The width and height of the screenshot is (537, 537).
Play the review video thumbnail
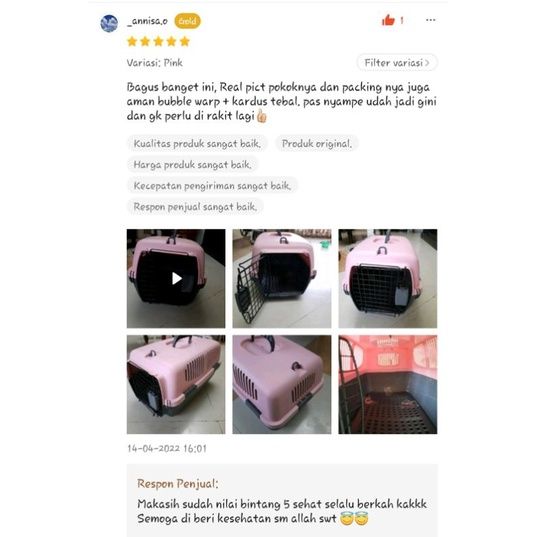point(176,278)
